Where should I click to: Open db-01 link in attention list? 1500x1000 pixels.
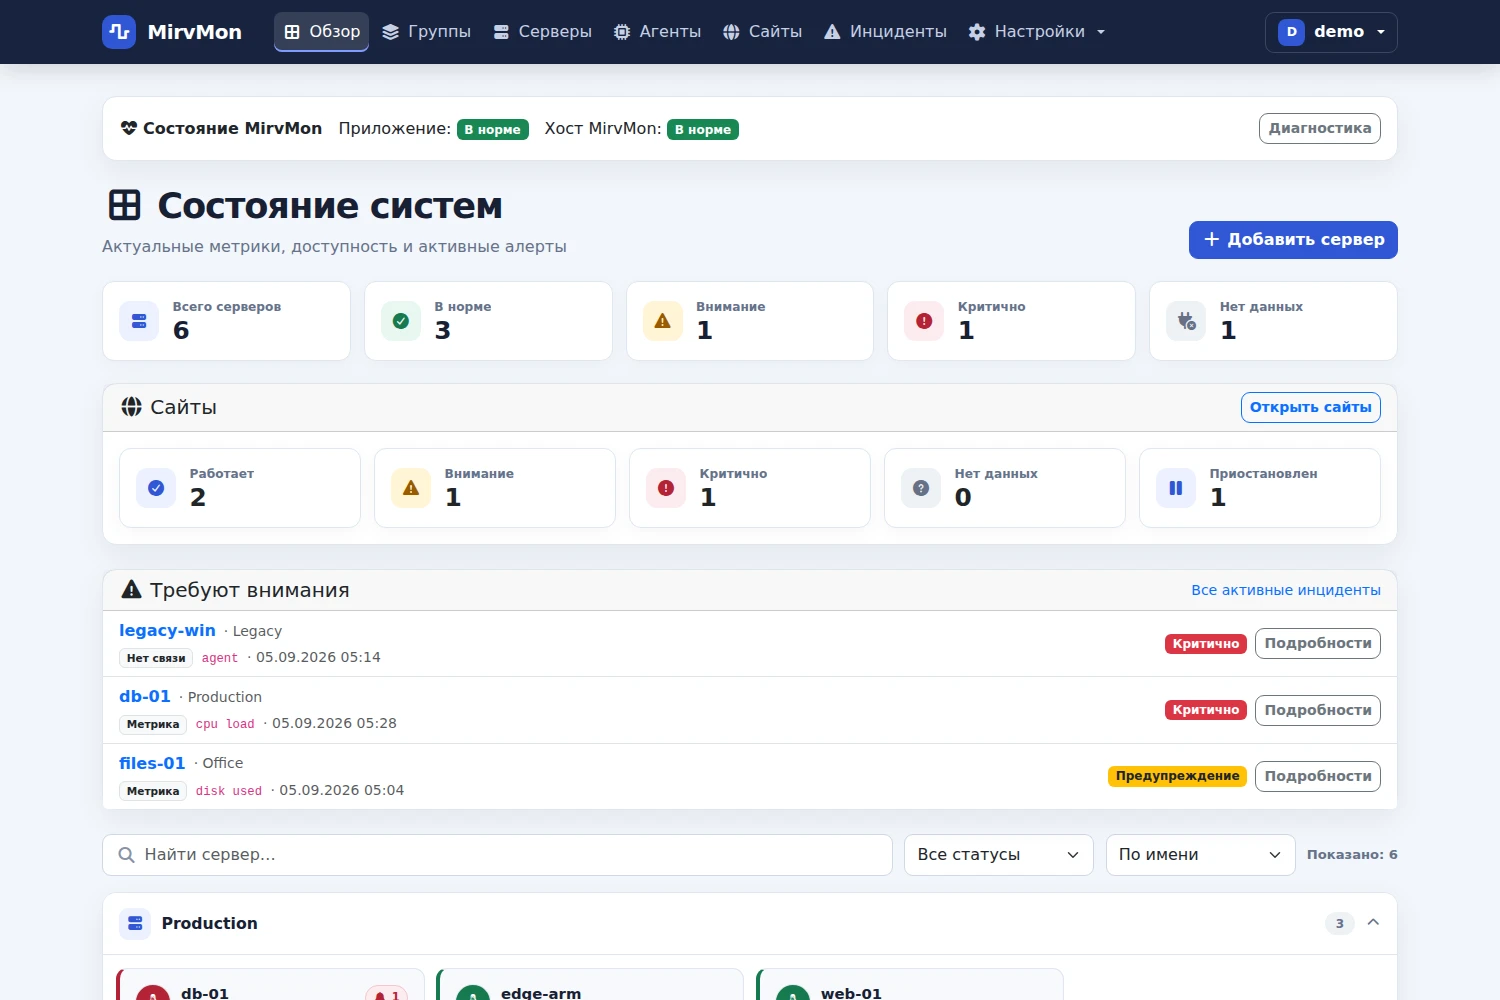click(145, 696)
